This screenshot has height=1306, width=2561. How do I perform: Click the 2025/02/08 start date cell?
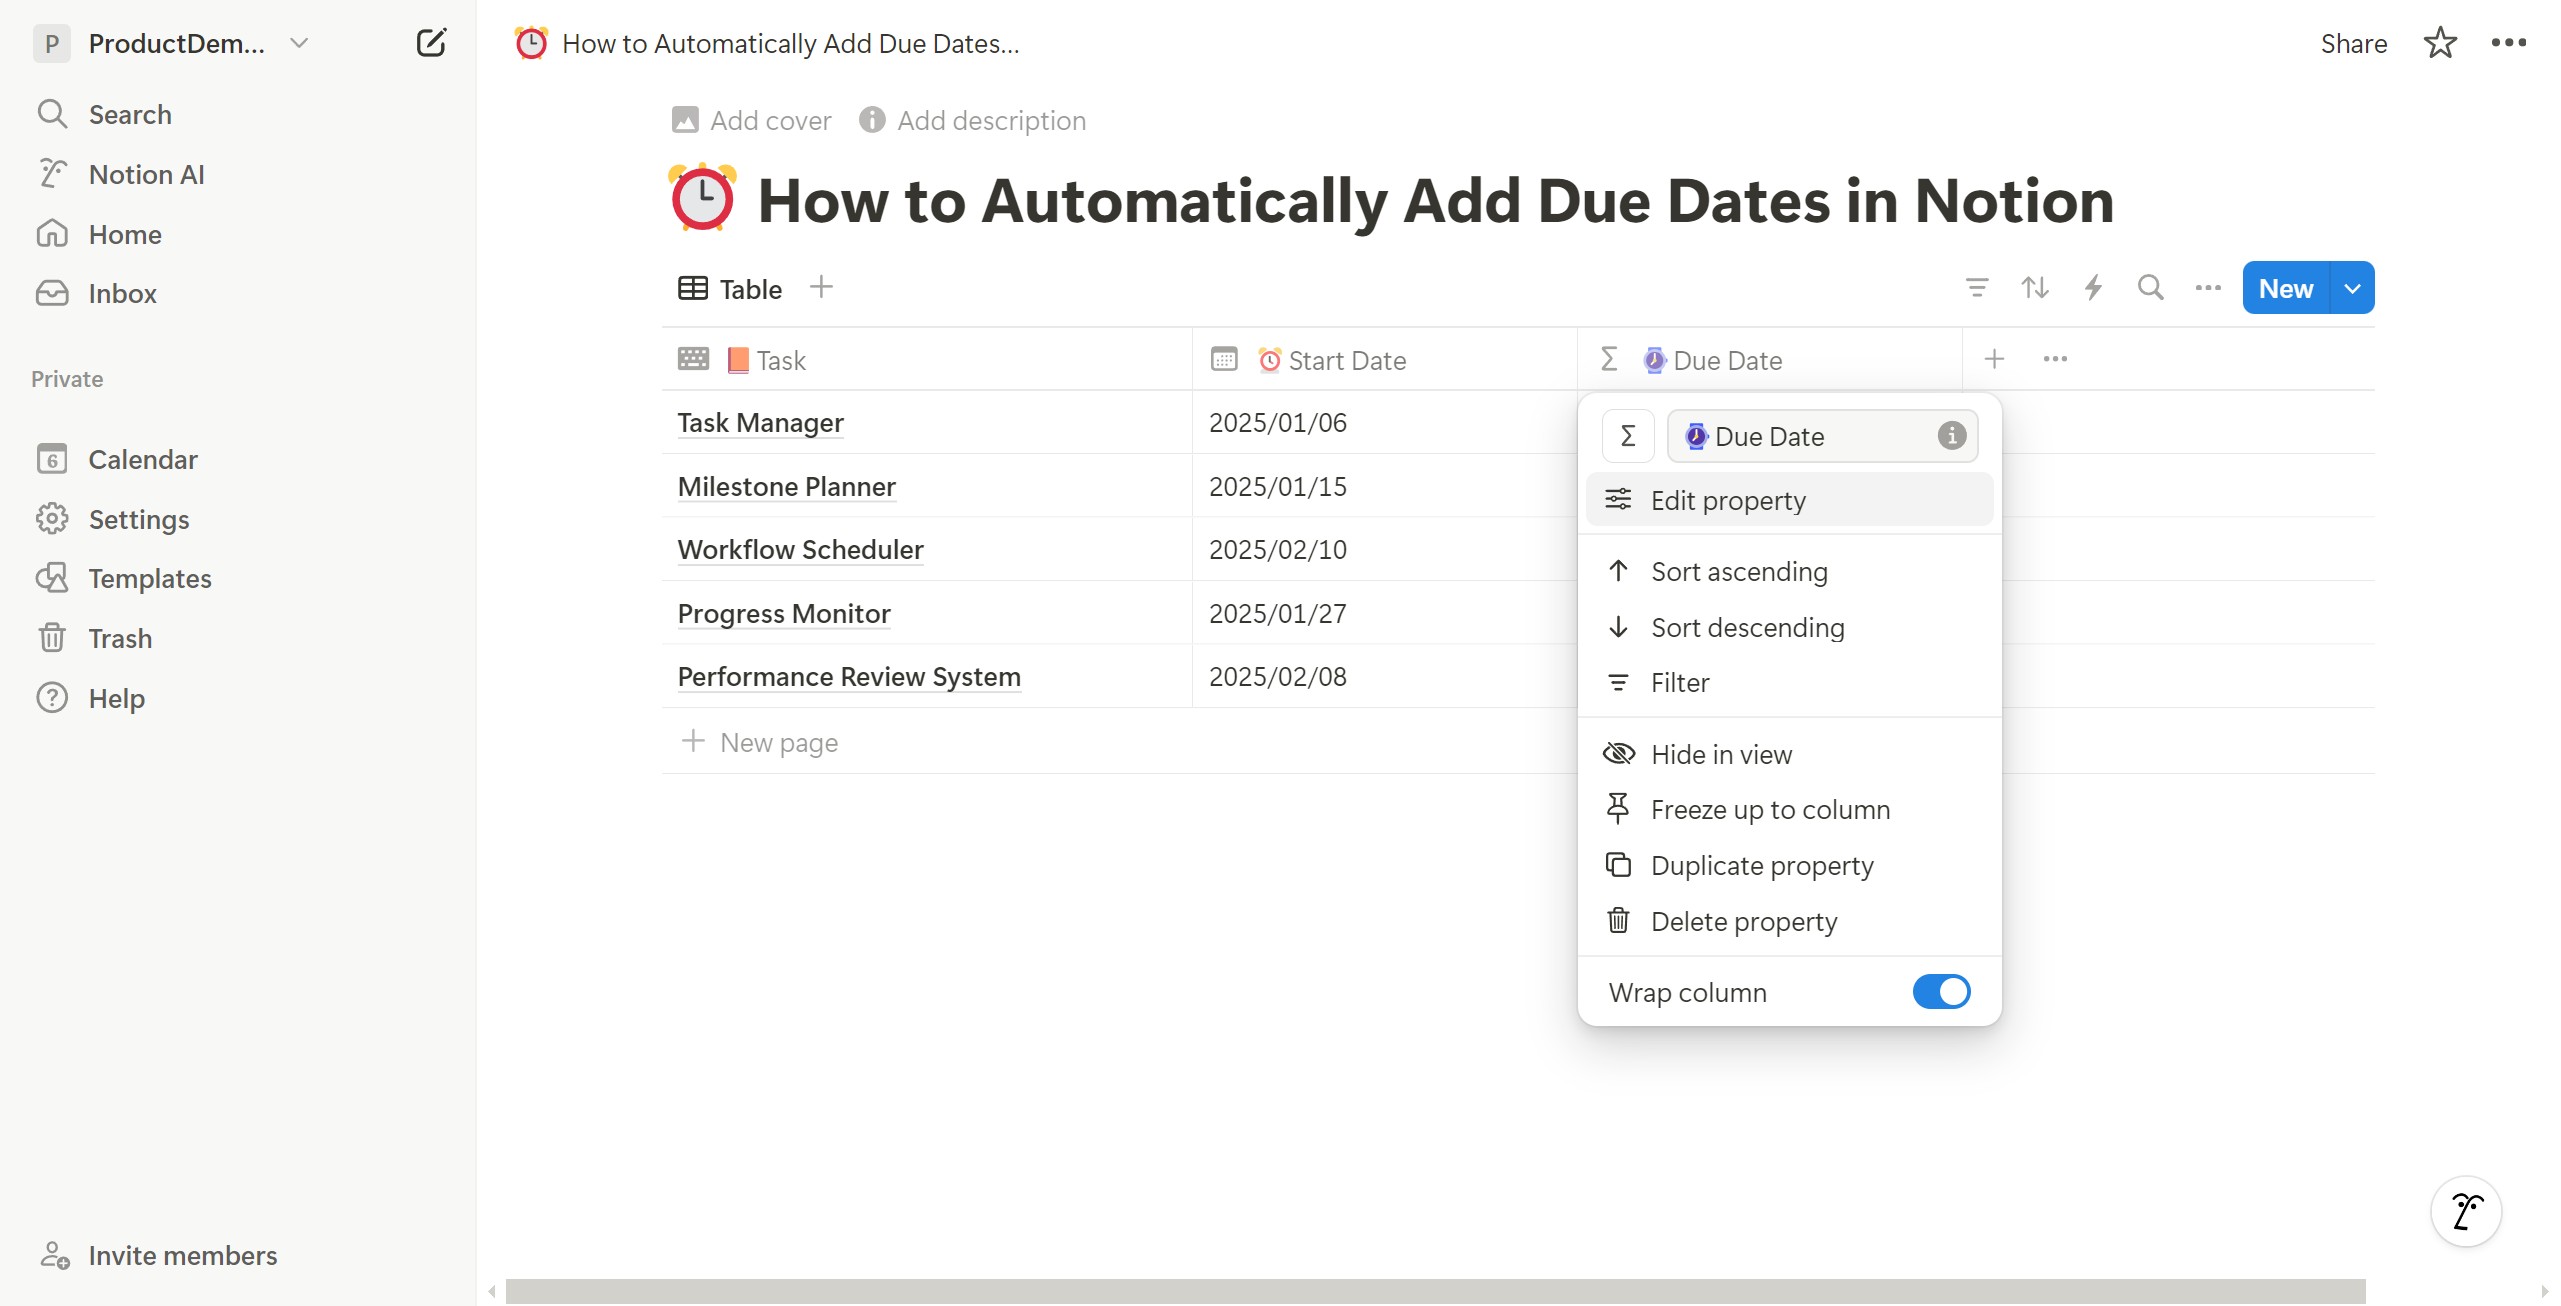(x=1385, y=676)
